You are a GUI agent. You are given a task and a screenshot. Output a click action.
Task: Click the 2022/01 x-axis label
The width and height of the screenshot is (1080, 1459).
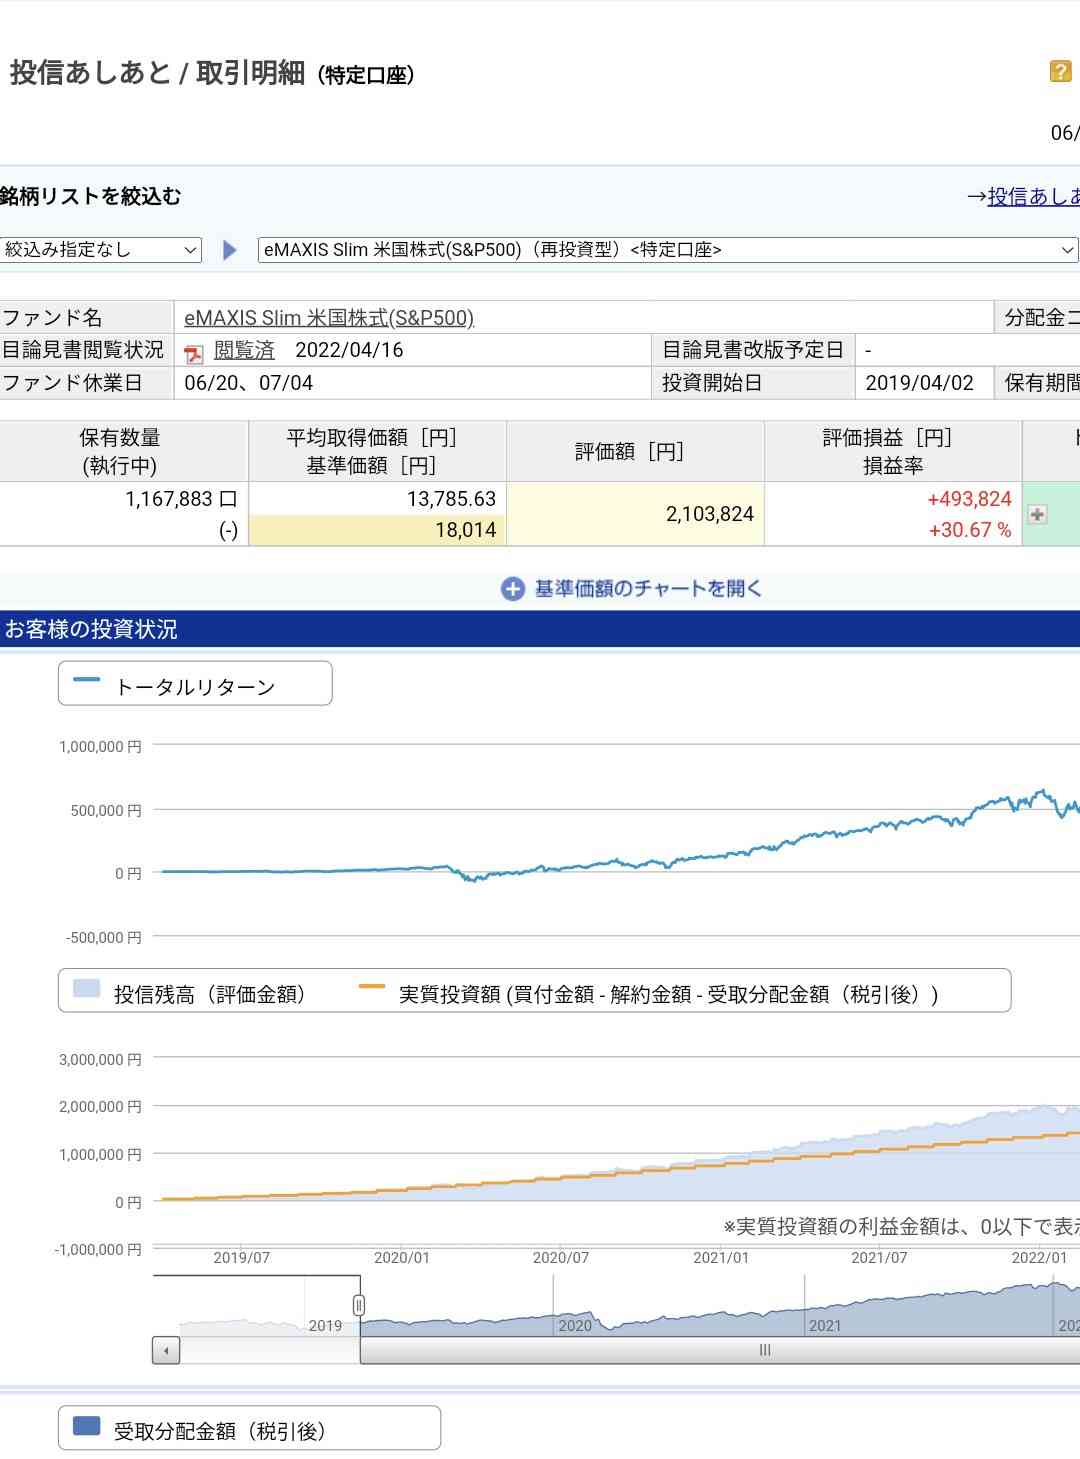(1039, 1258)
